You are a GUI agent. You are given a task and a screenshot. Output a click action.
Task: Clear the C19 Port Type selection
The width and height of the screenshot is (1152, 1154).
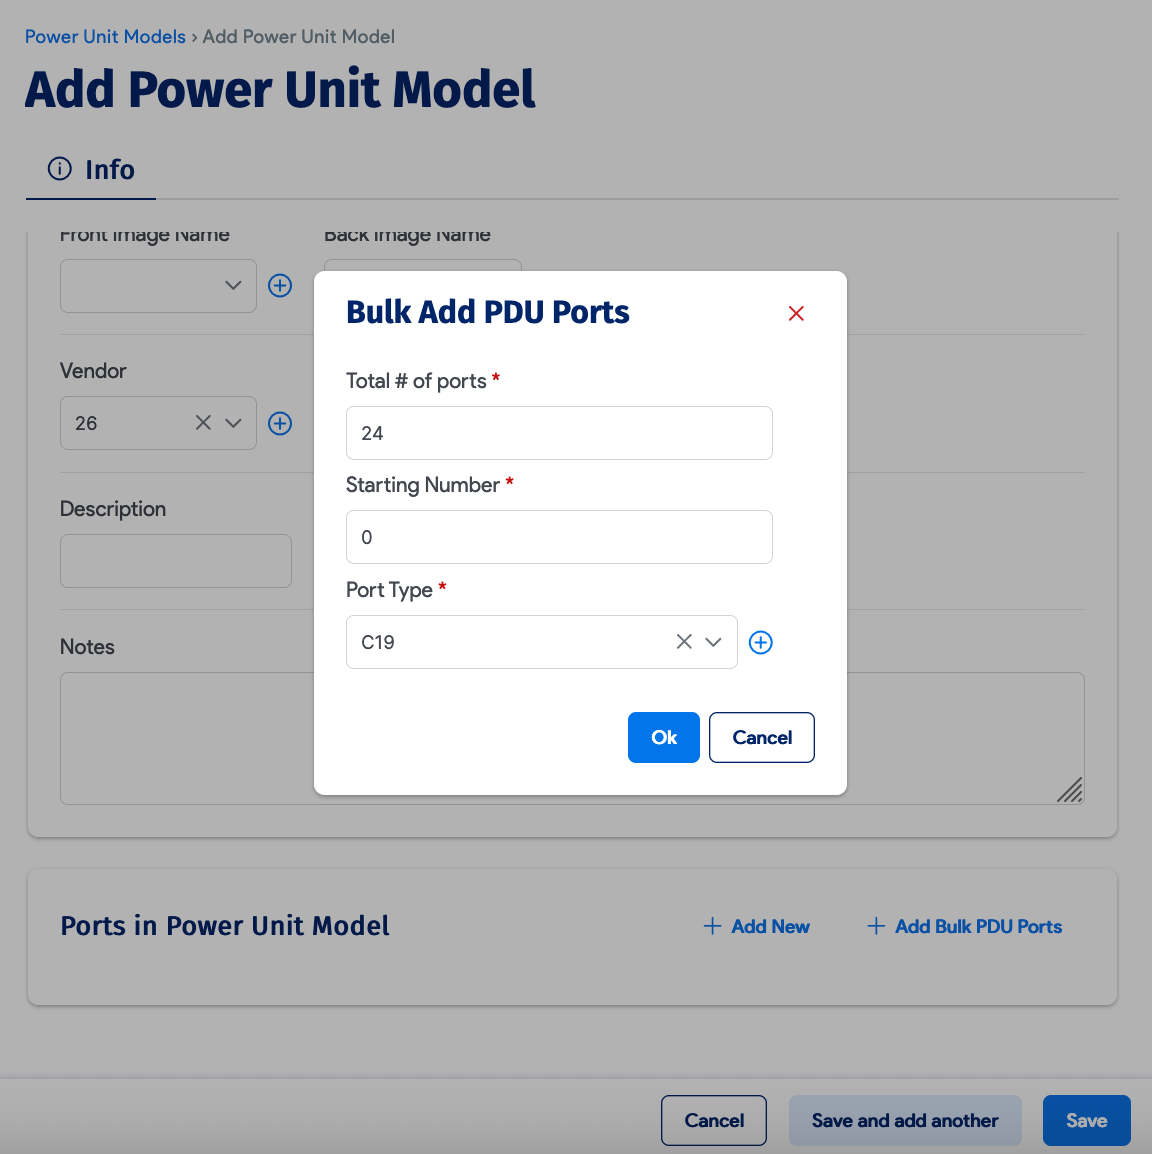point(683,642)
